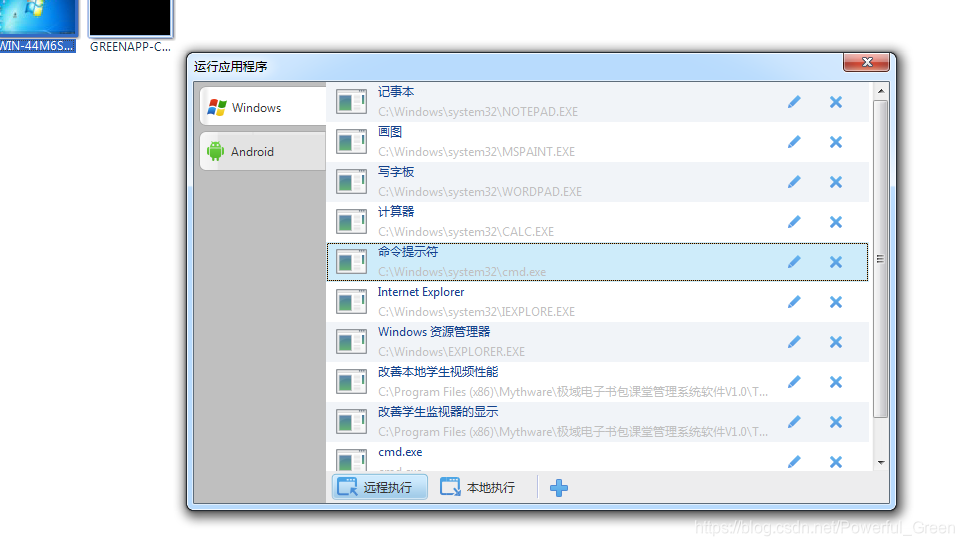Select the 写字板 list row text

396,172
